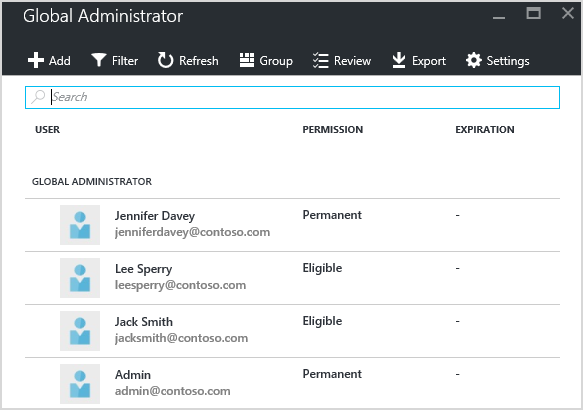The width and height of the screenshot is (583, 410).
Task: Select Lee Sperry's avatar thumbnail
Action: coord(80,278)
